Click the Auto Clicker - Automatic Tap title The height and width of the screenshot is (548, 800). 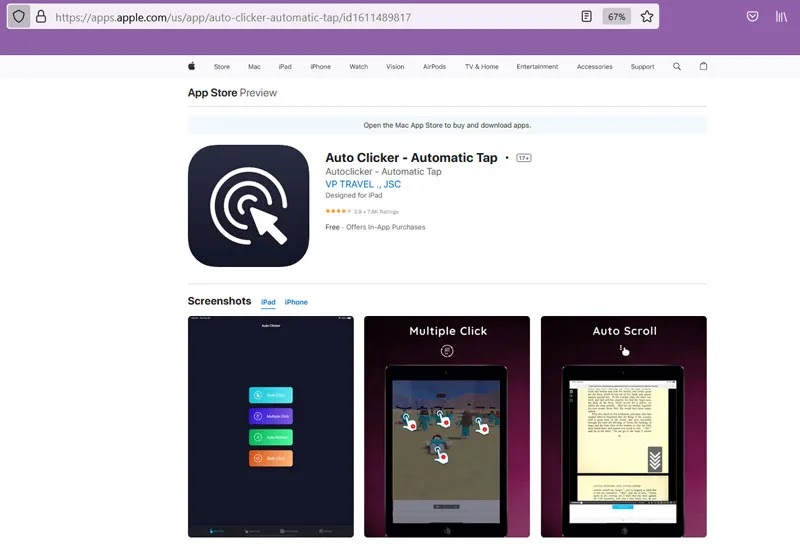411,158
